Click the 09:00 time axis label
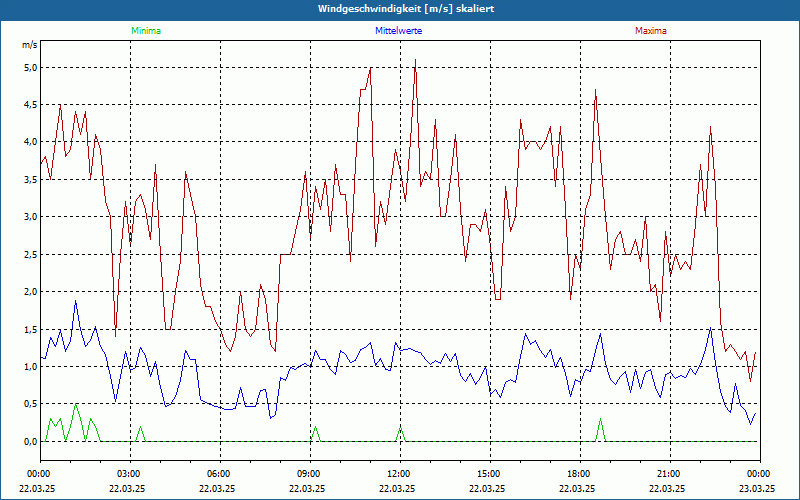The height and width of the screenshot is (500, 800). [x=310, y=474]
